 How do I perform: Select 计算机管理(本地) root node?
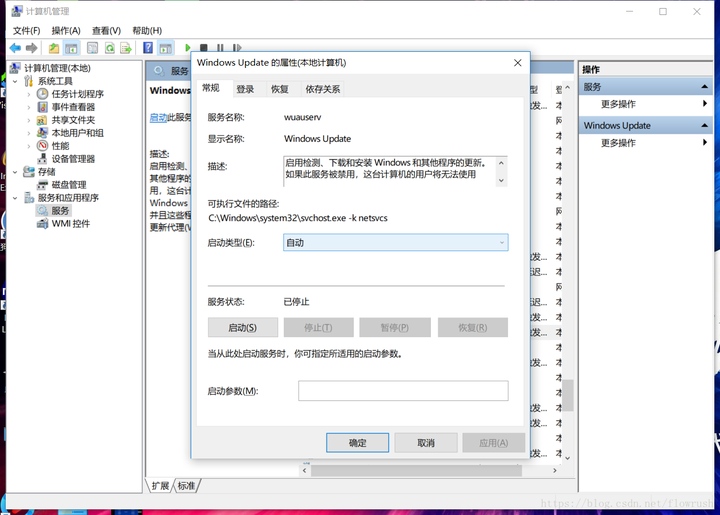(57, 68)
